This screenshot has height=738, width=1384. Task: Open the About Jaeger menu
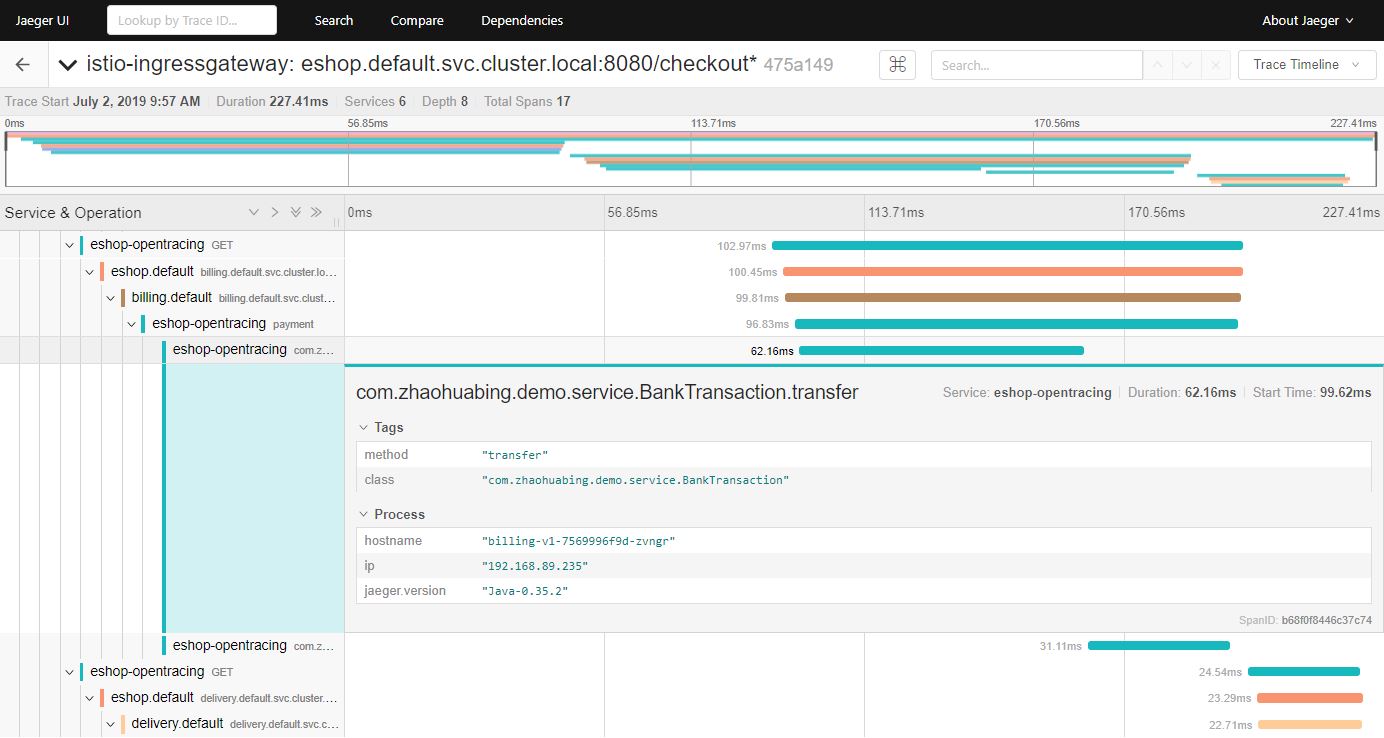pos(1307,20)
